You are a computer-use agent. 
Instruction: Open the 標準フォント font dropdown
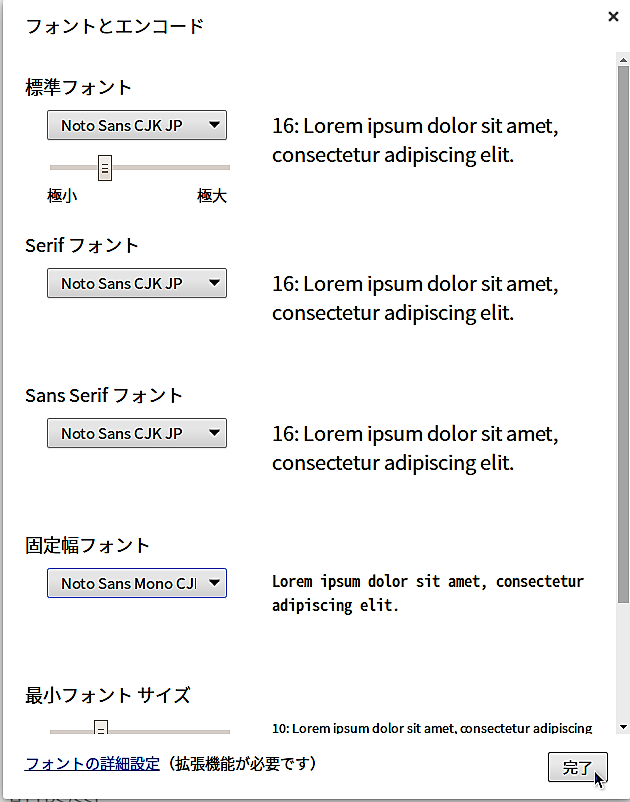coord(137,125)
